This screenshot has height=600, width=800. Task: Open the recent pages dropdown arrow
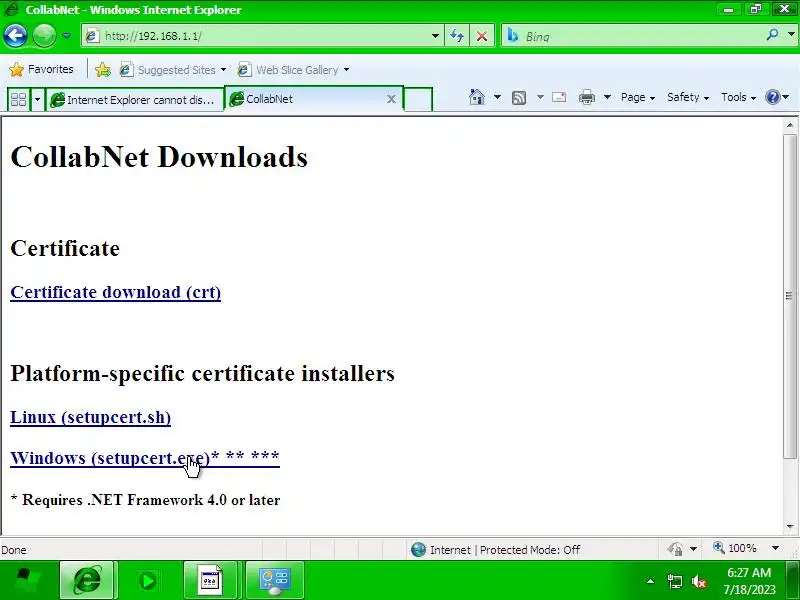click(x=67, y=36)
